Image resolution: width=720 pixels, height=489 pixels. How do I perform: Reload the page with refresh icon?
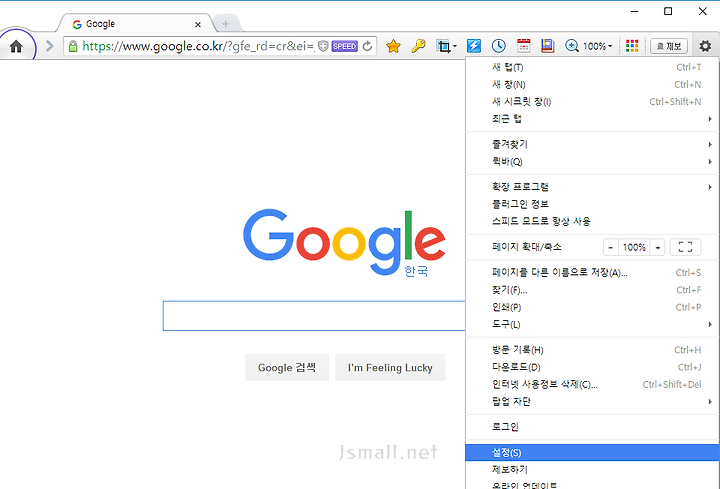point(367,46)
